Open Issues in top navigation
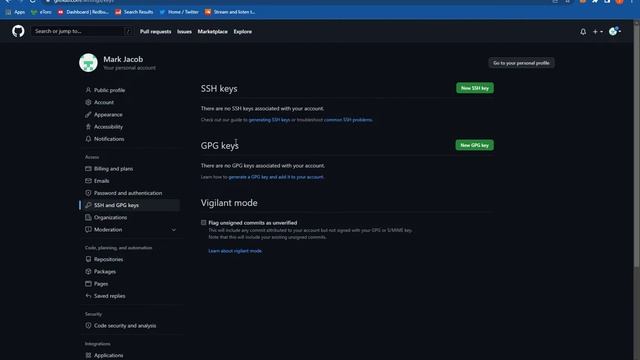 [x=184, y=31]
